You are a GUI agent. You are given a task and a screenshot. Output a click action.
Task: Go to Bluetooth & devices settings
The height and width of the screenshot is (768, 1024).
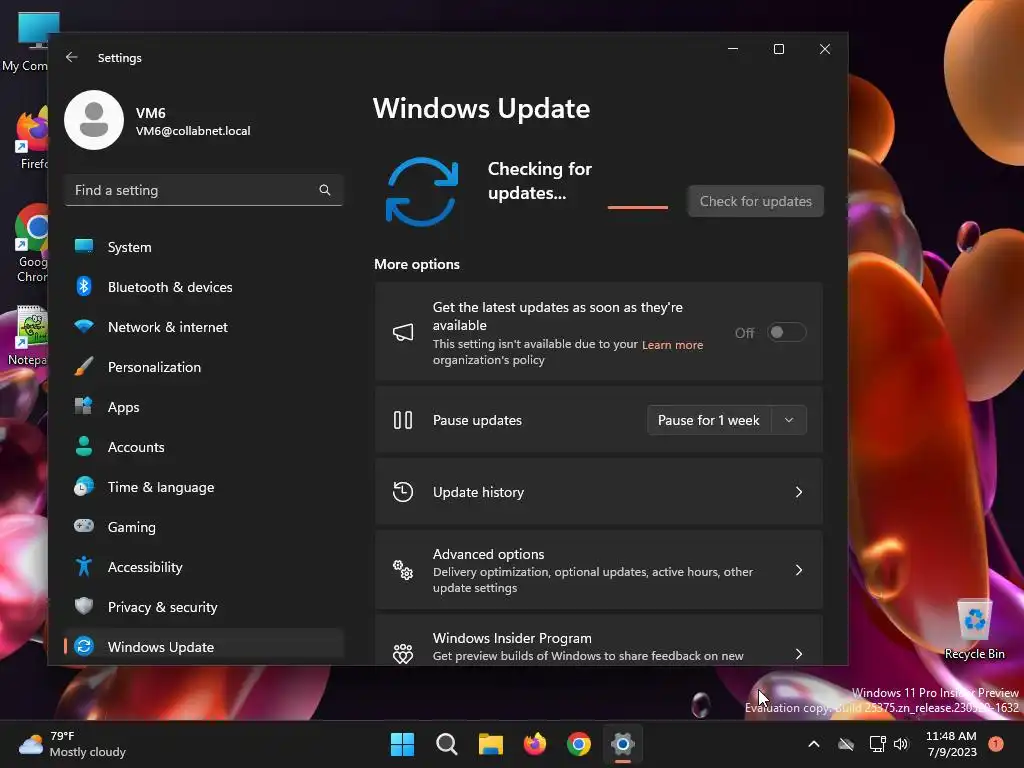(x=204, y=287)
